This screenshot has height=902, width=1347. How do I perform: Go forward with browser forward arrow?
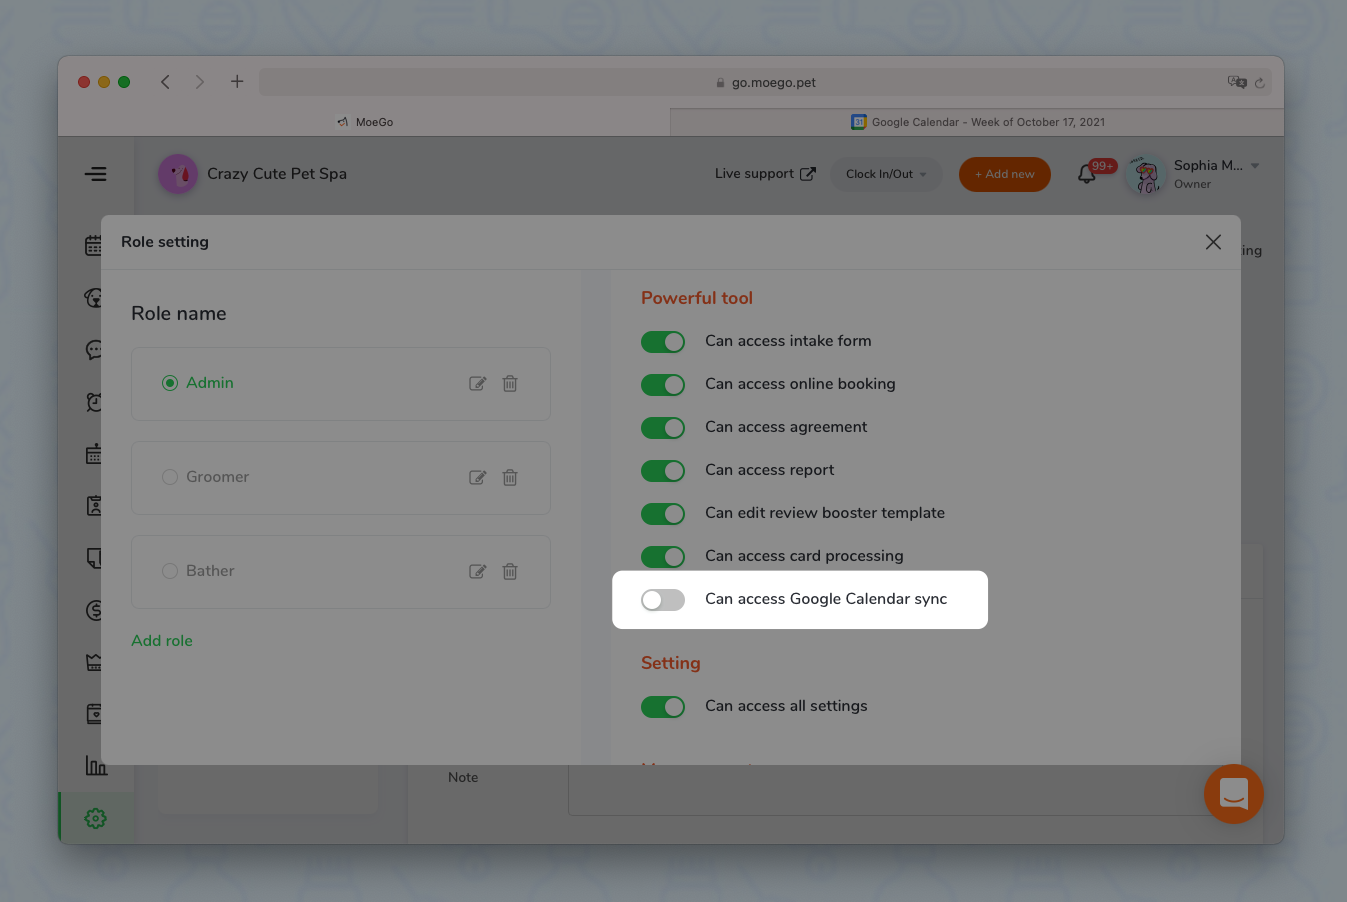click(200, 82)
